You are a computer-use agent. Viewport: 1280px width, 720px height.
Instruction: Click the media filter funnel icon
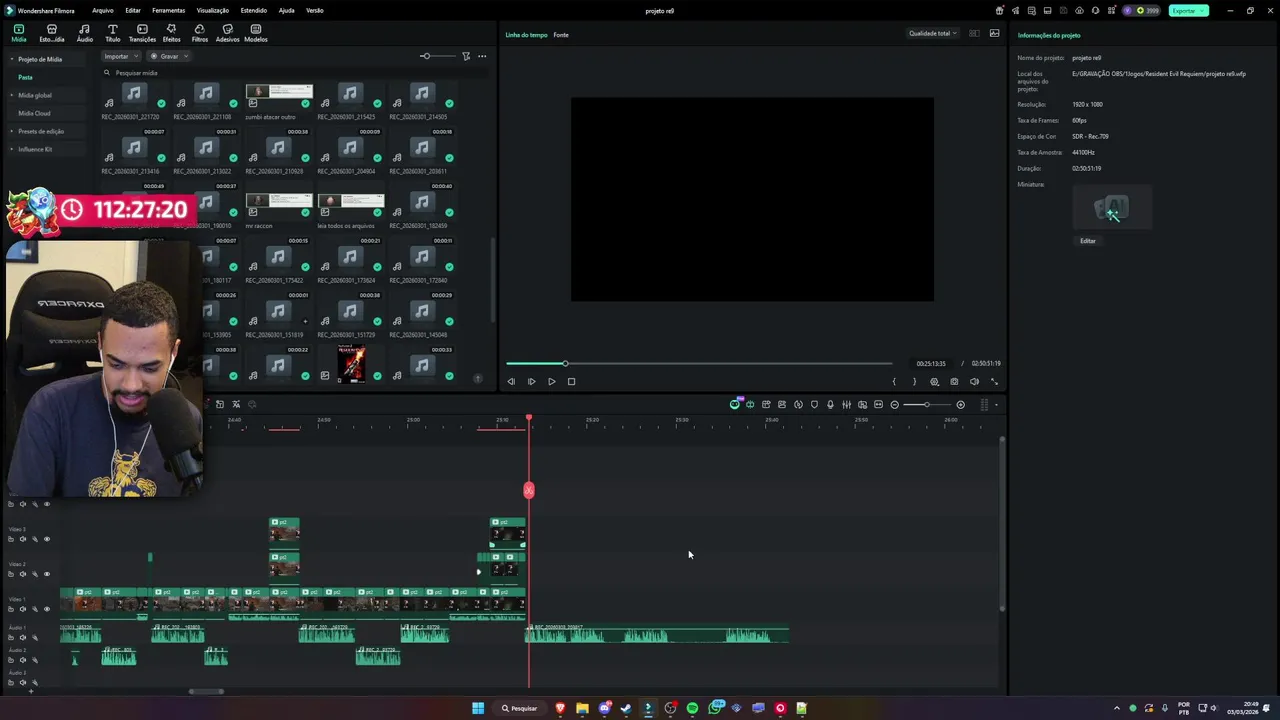tap(466, 56)
